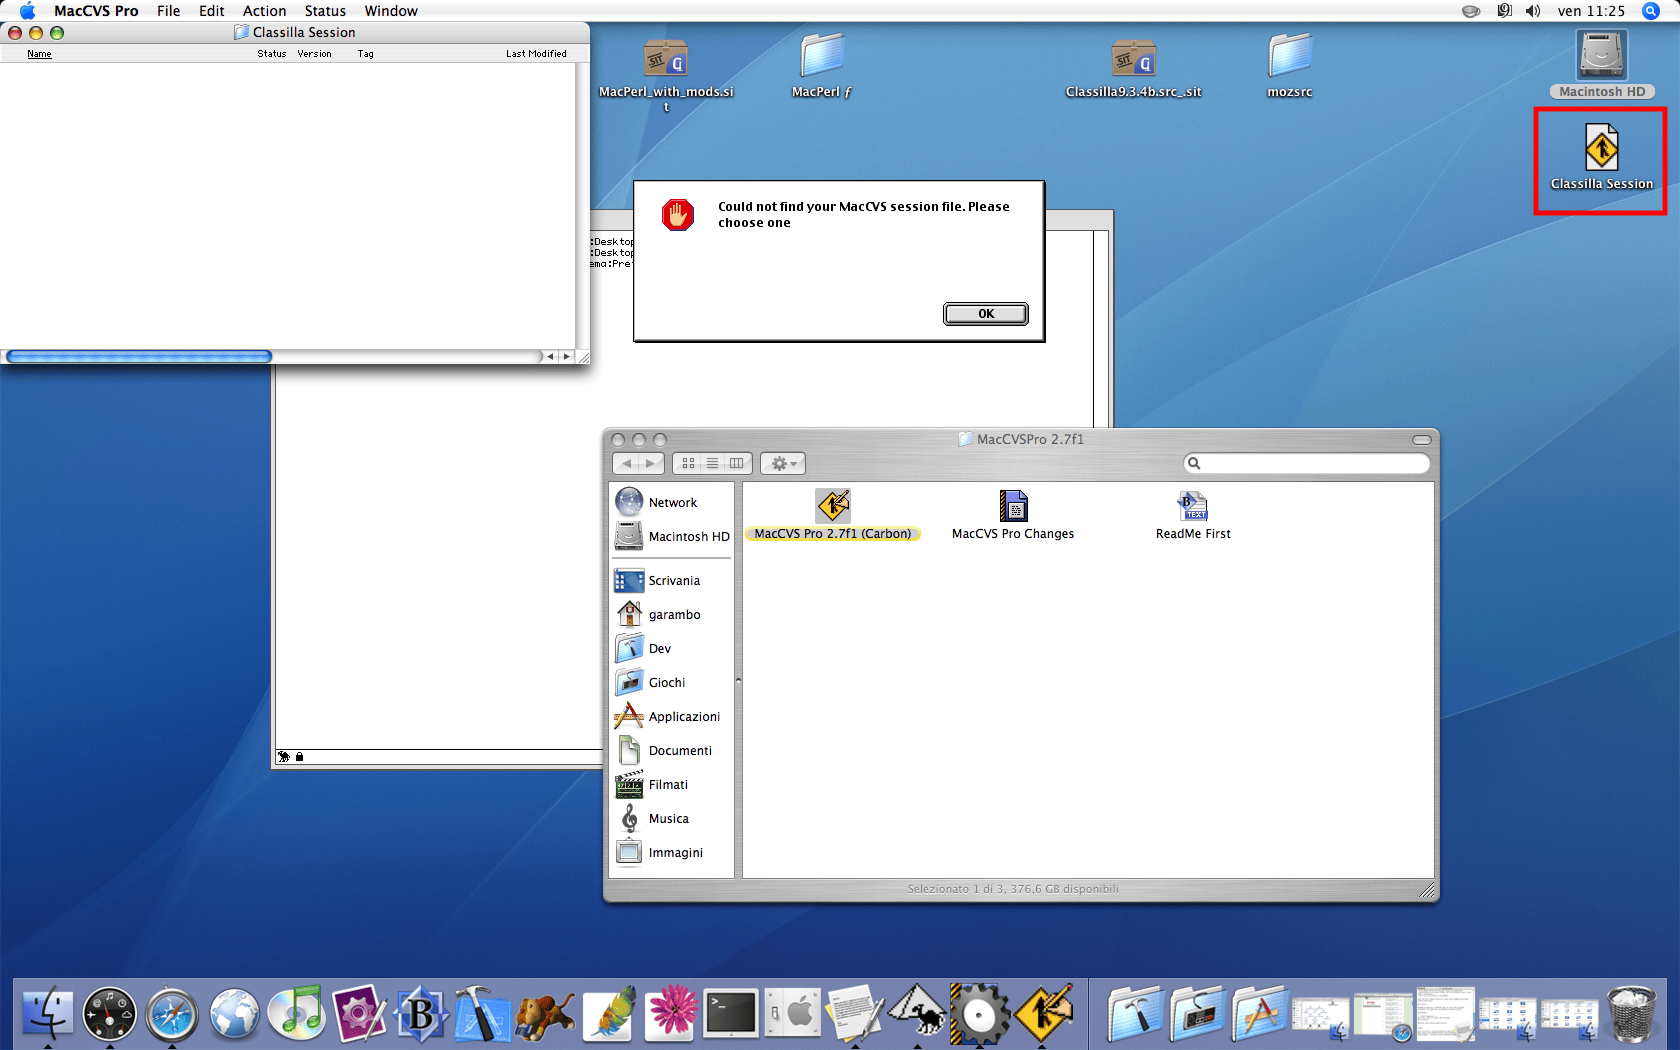Click the Finder search field
This screenshot has height=1050, width=1680.
pos(1307,463)
